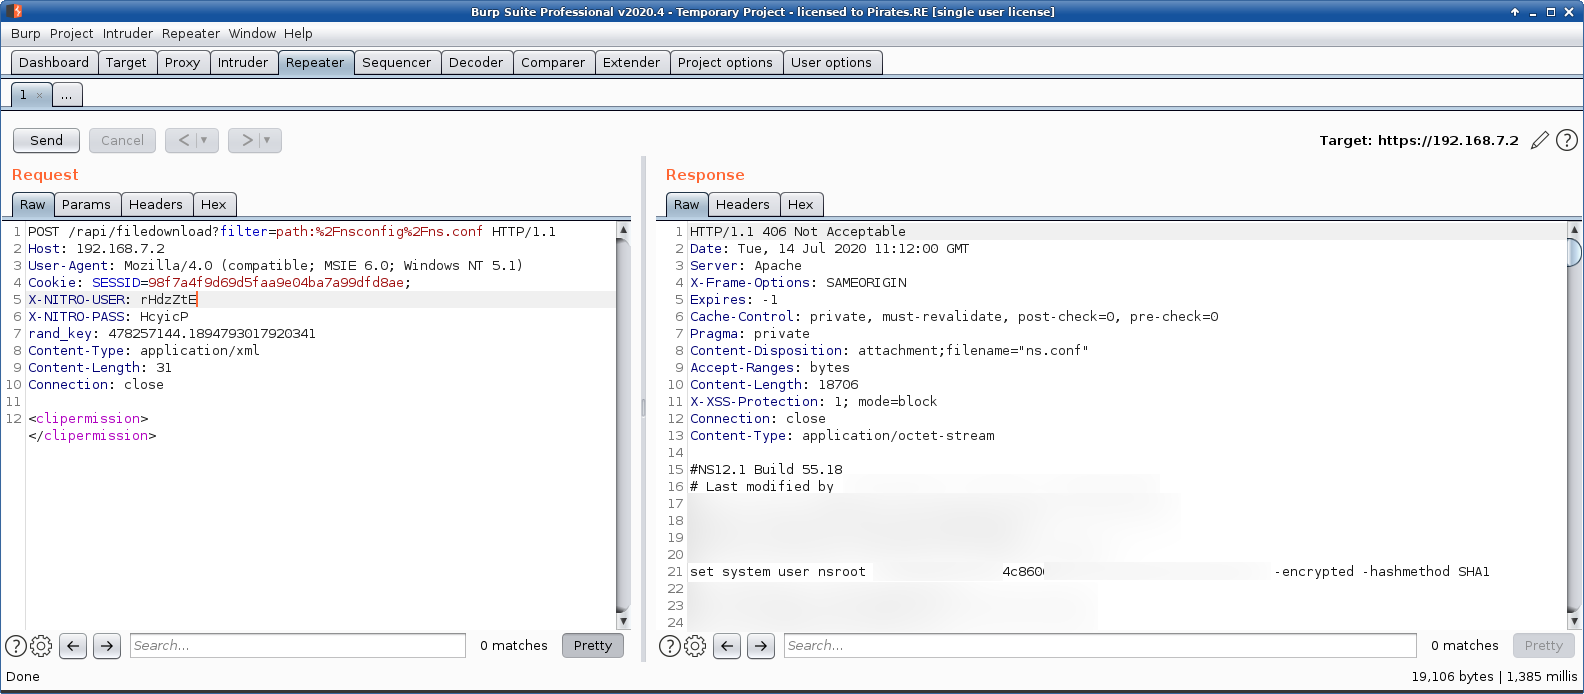1584x694 pixels.
Task: Toggle Pretty view for request
Action: 593,646
